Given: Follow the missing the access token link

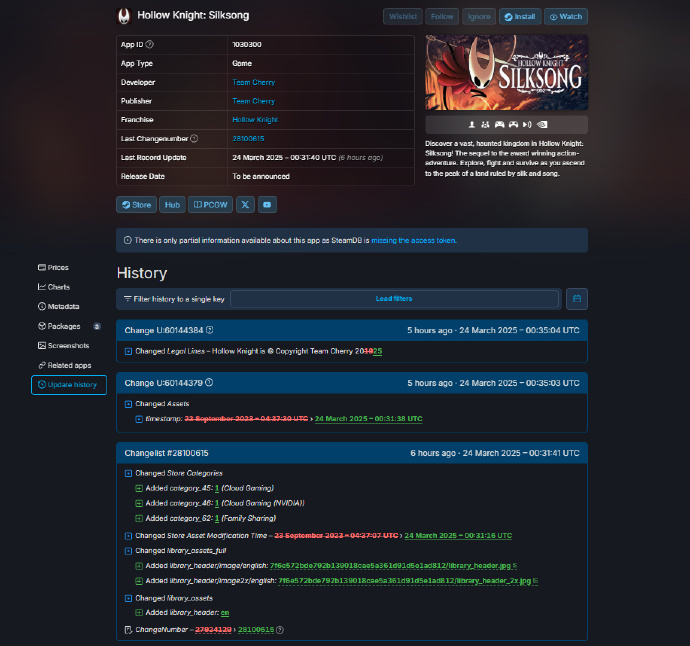Looking at the screenshot, I should (414, 240).
